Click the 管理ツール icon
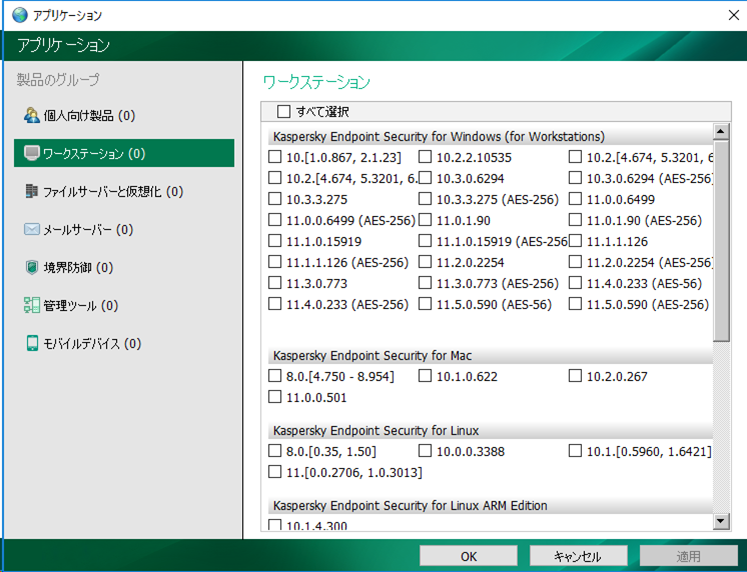Image resolution: width=747 pixels, height=572 pixels. [31, 305]
